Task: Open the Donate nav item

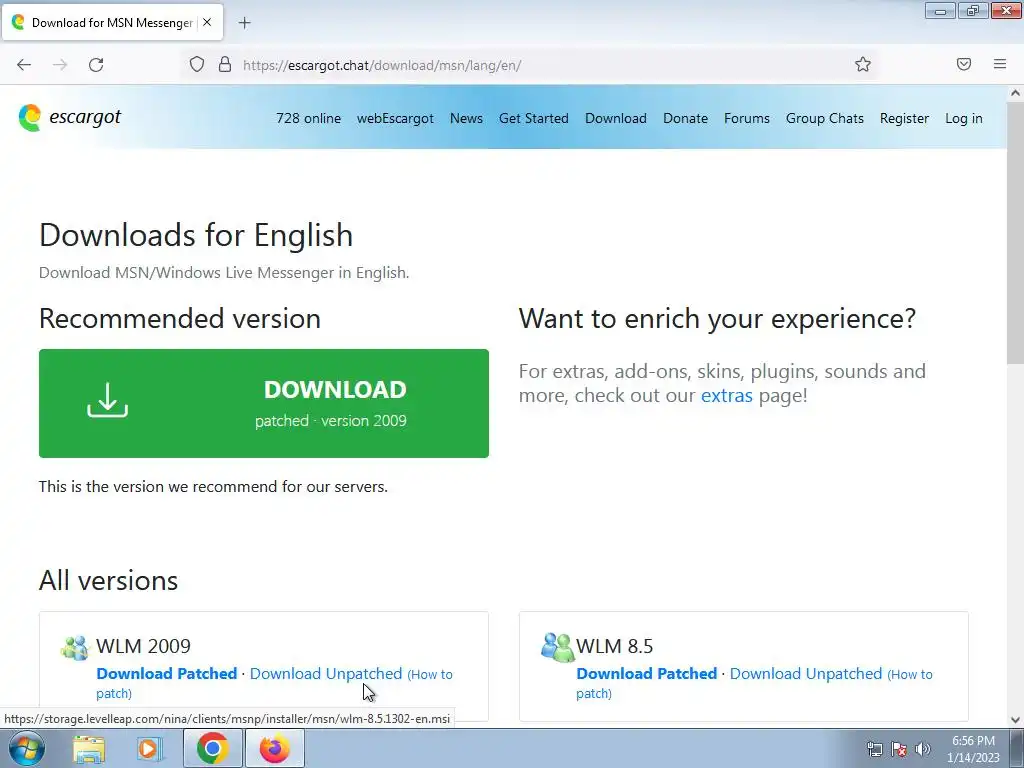Action: coord(685,118)
